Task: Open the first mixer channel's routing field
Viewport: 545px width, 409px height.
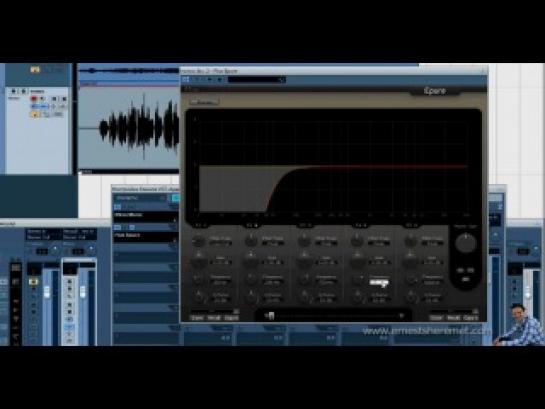Action: [x=43, y=235]
